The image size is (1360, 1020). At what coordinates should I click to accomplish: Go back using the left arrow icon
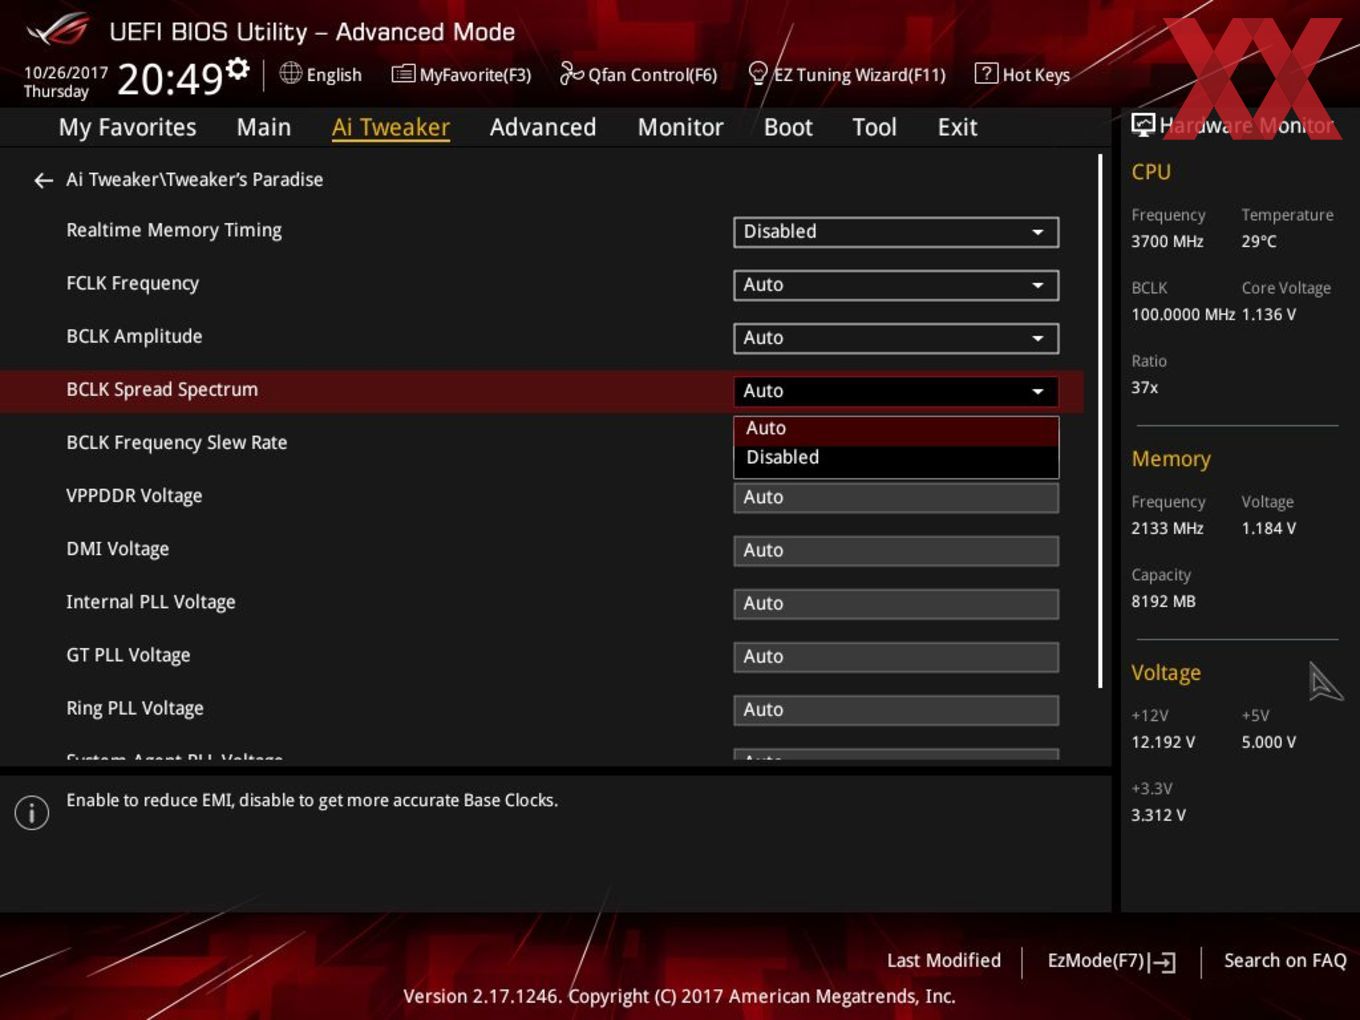pos(43,180)
